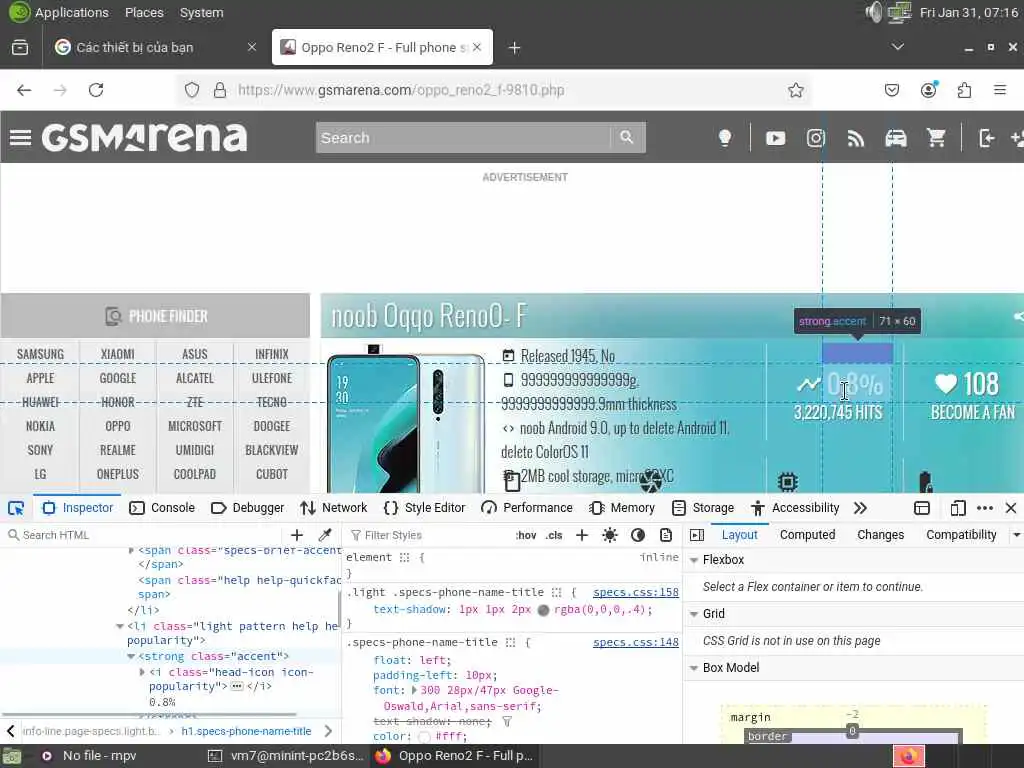1024x768 pixels.
Task: Open the Debugger tab
Action: pos(248,508)
